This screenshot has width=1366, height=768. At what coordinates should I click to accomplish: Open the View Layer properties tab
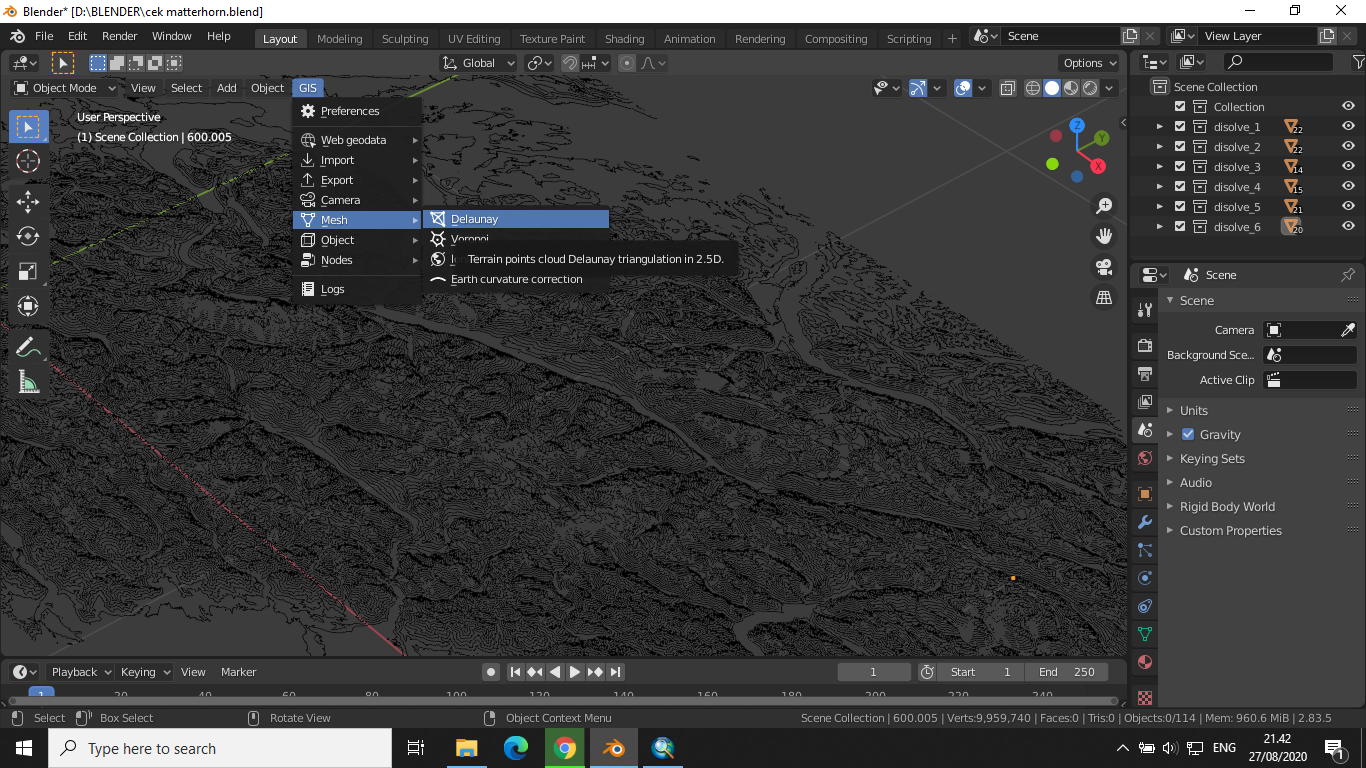[1145, 401]
